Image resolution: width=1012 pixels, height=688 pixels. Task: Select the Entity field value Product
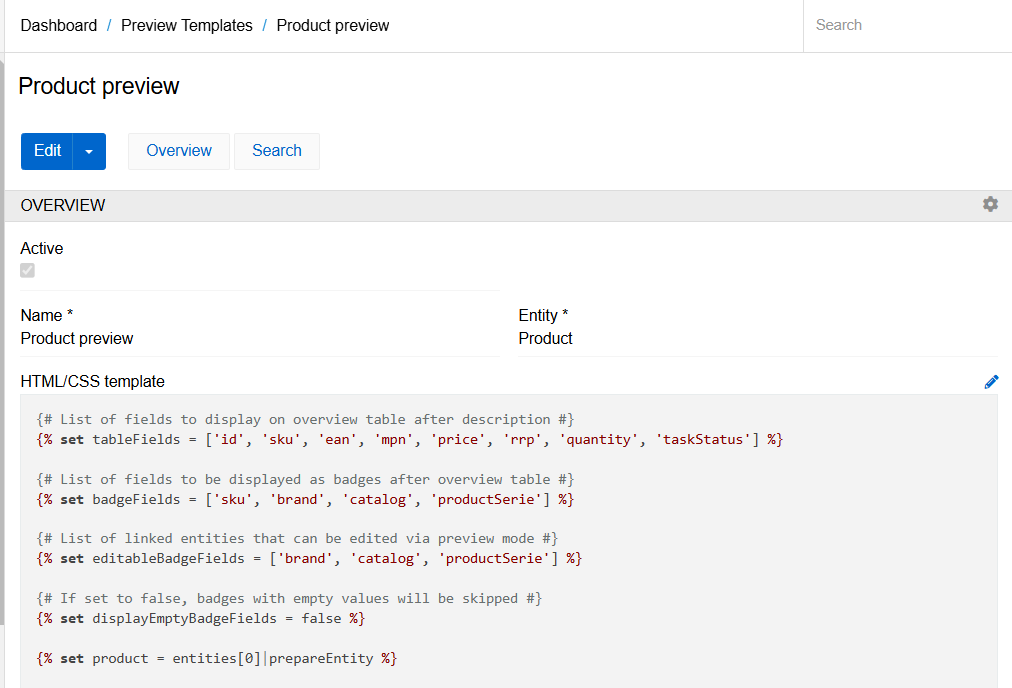pos(546,338)
